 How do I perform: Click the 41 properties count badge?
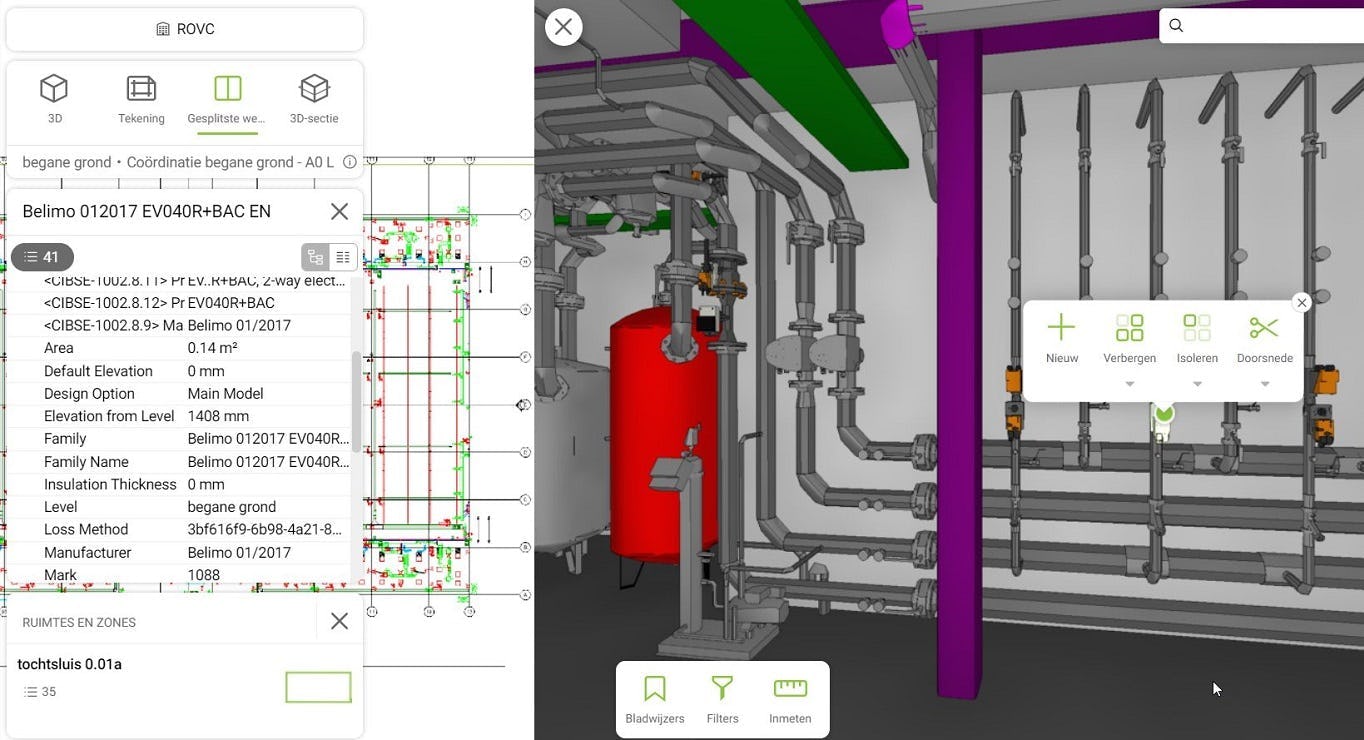[42, 257]
